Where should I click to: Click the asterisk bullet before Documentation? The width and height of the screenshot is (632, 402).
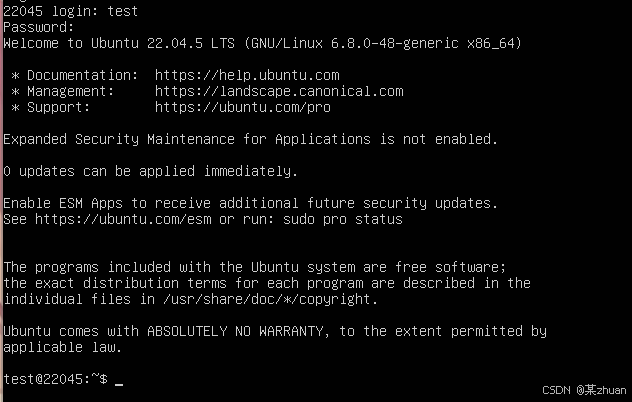(x=15, y=76)
